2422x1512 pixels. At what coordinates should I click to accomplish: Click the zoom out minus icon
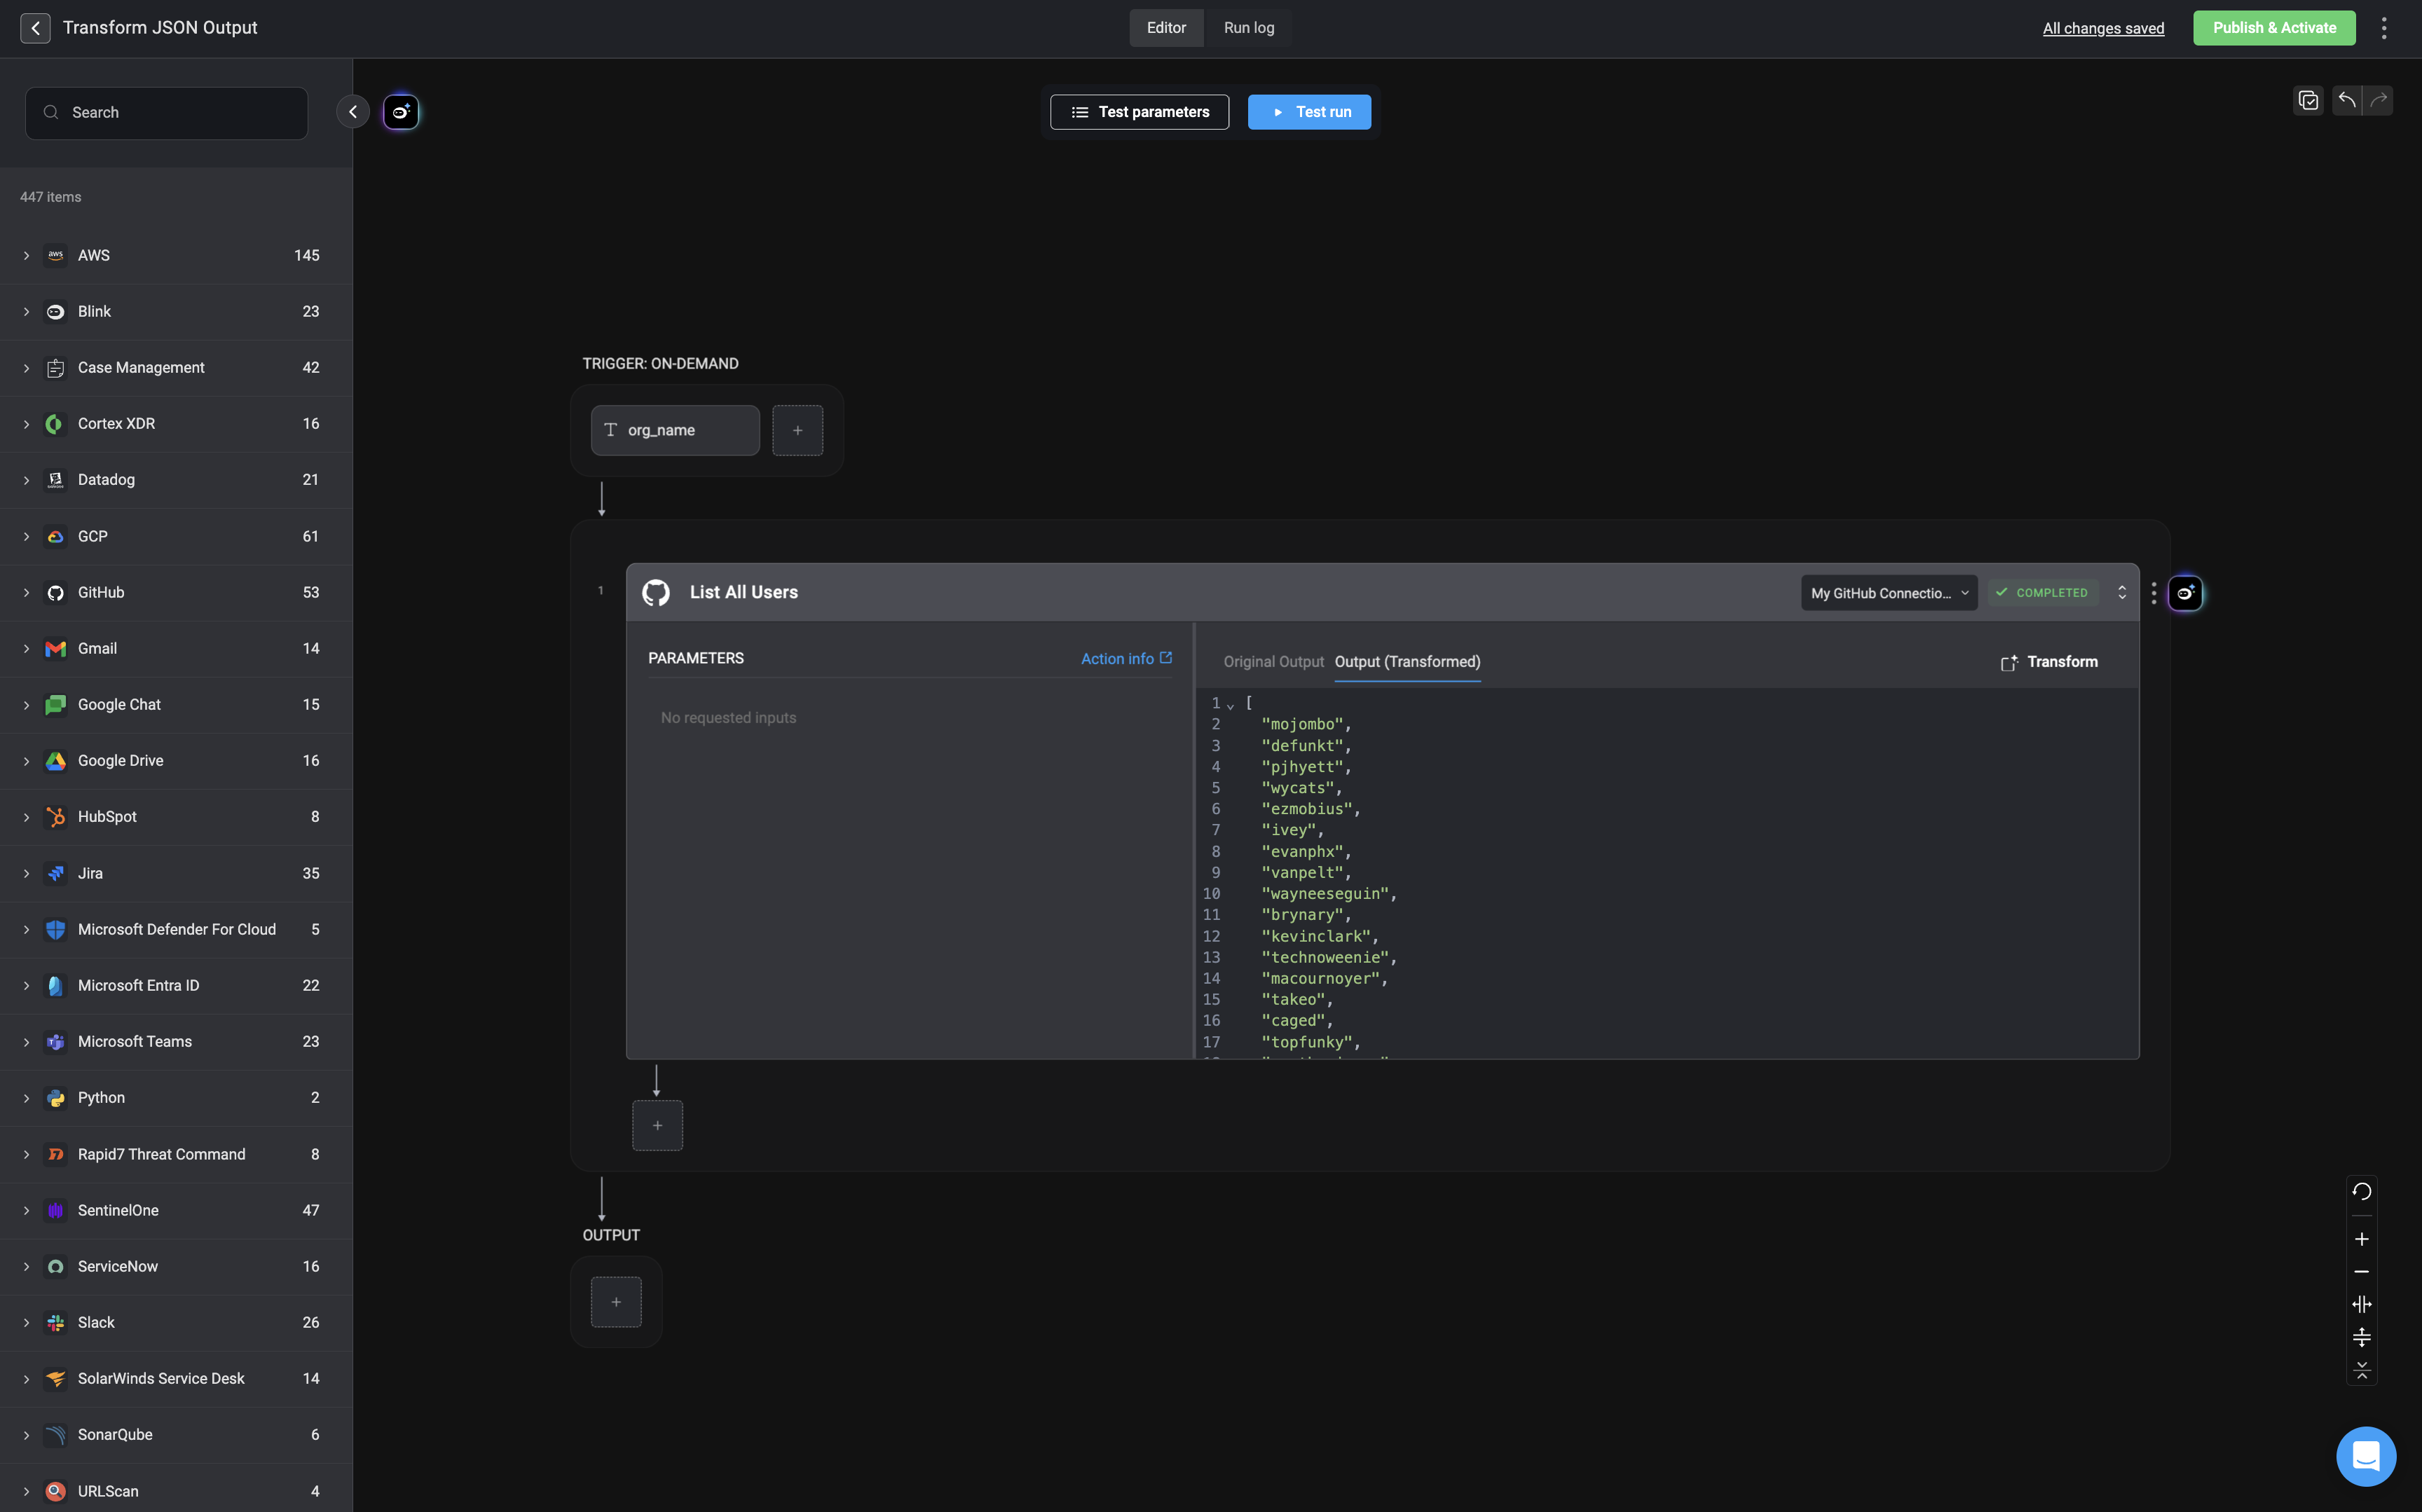point(2361,1272)
